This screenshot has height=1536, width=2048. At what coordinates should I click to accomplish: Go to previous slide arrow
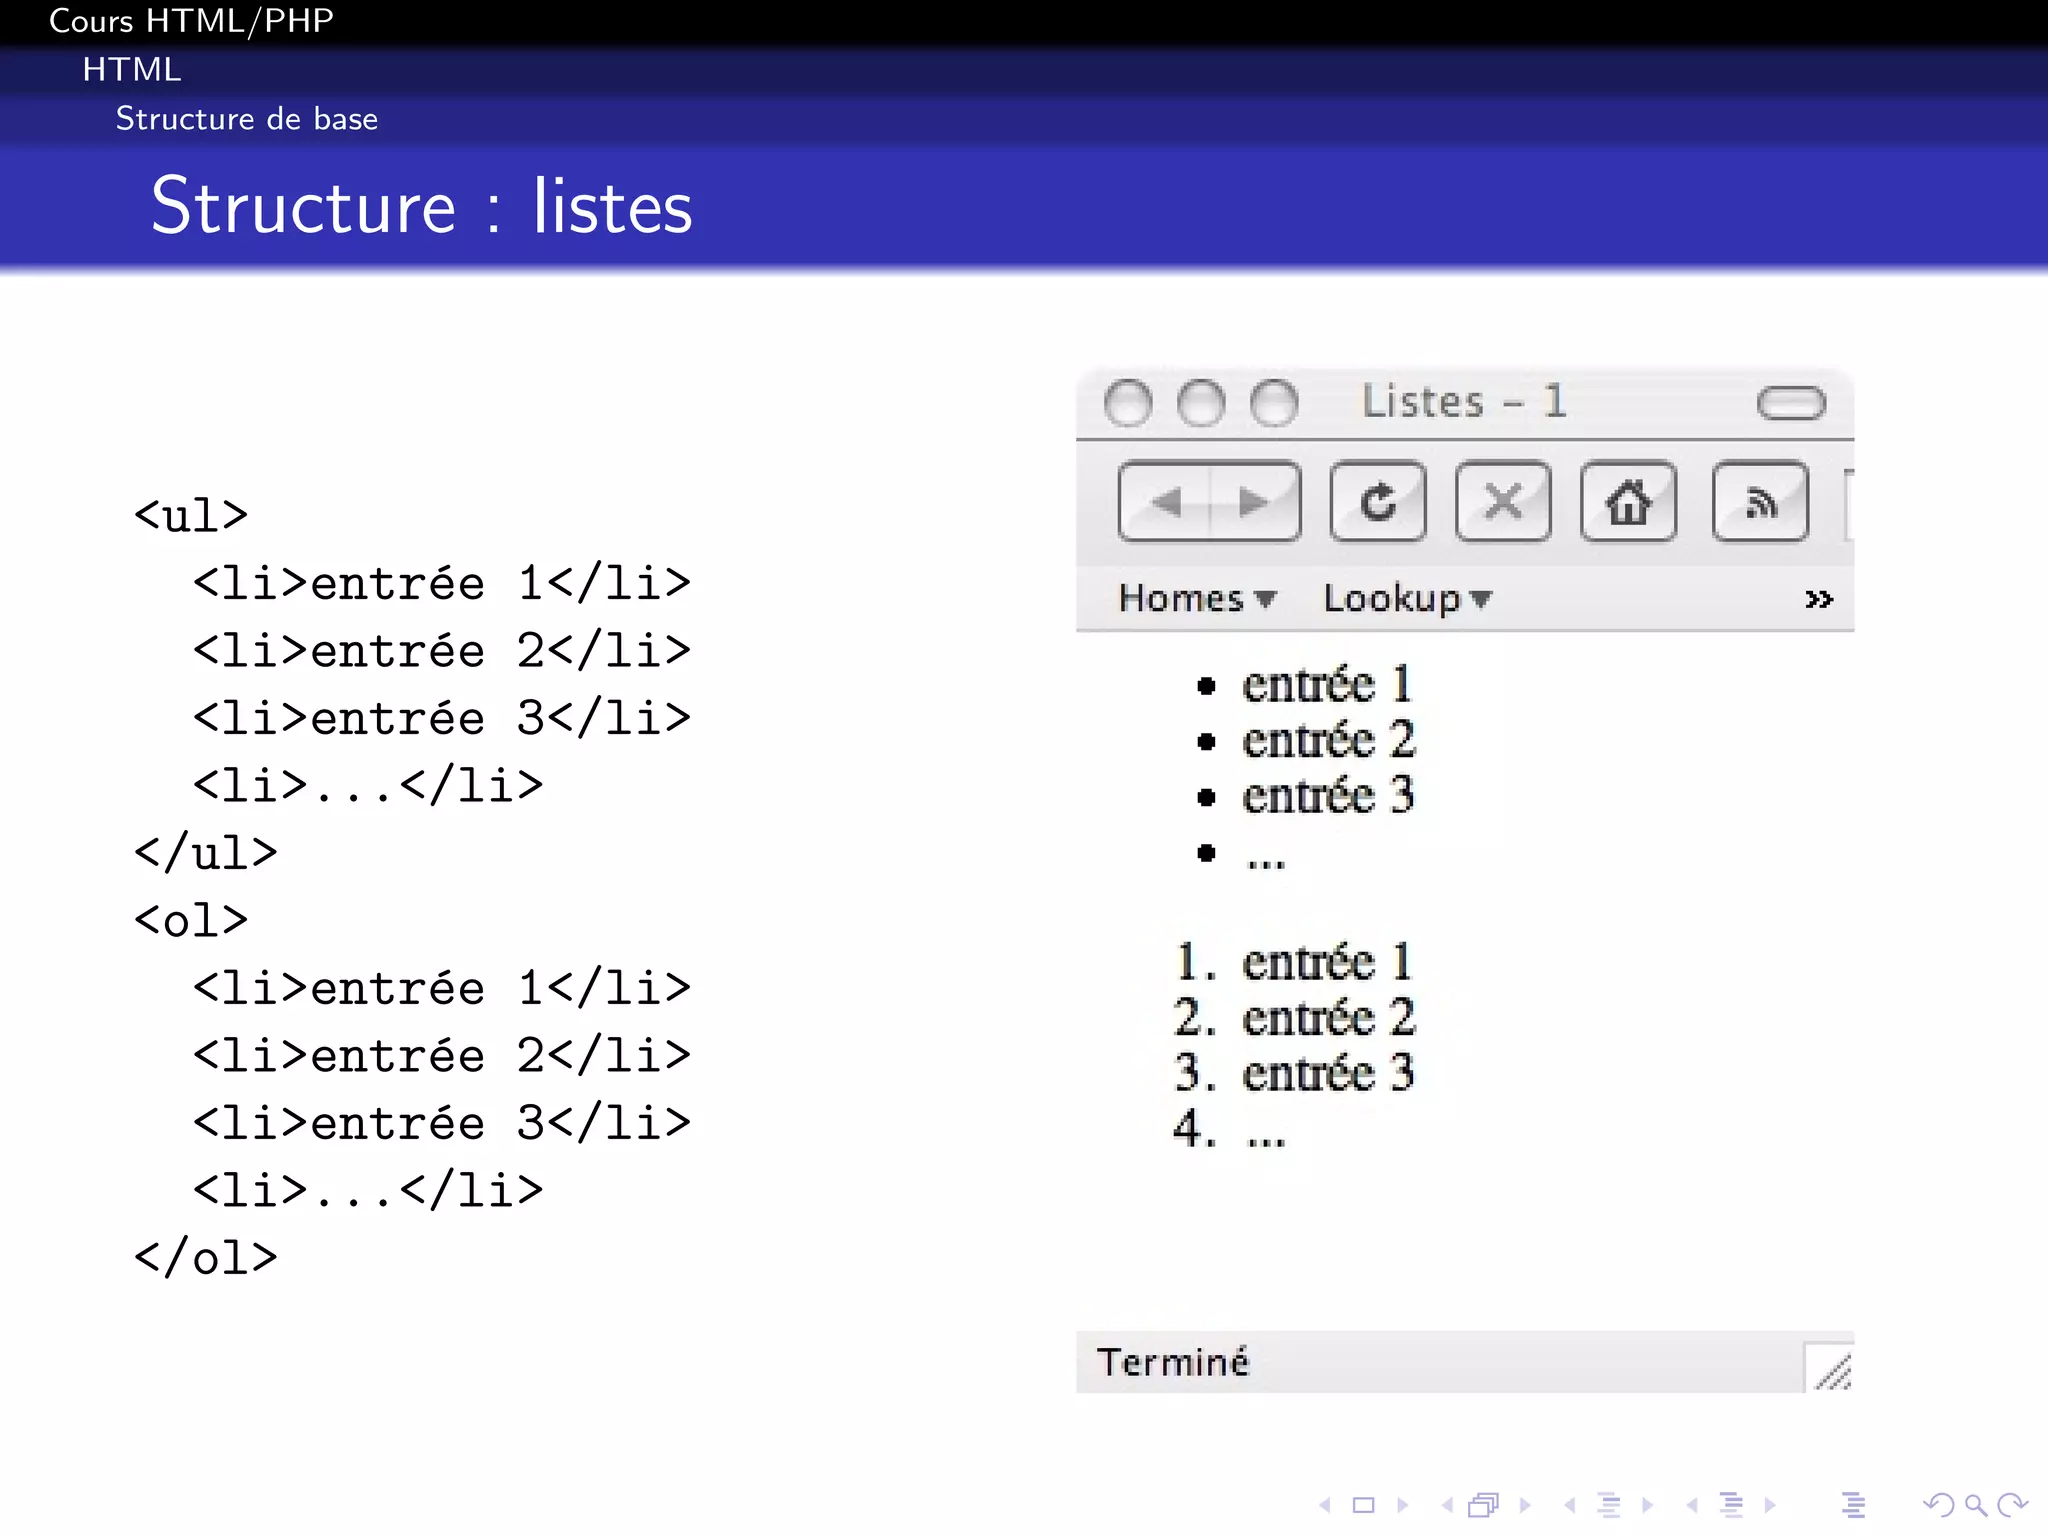pos(1324,1505)
